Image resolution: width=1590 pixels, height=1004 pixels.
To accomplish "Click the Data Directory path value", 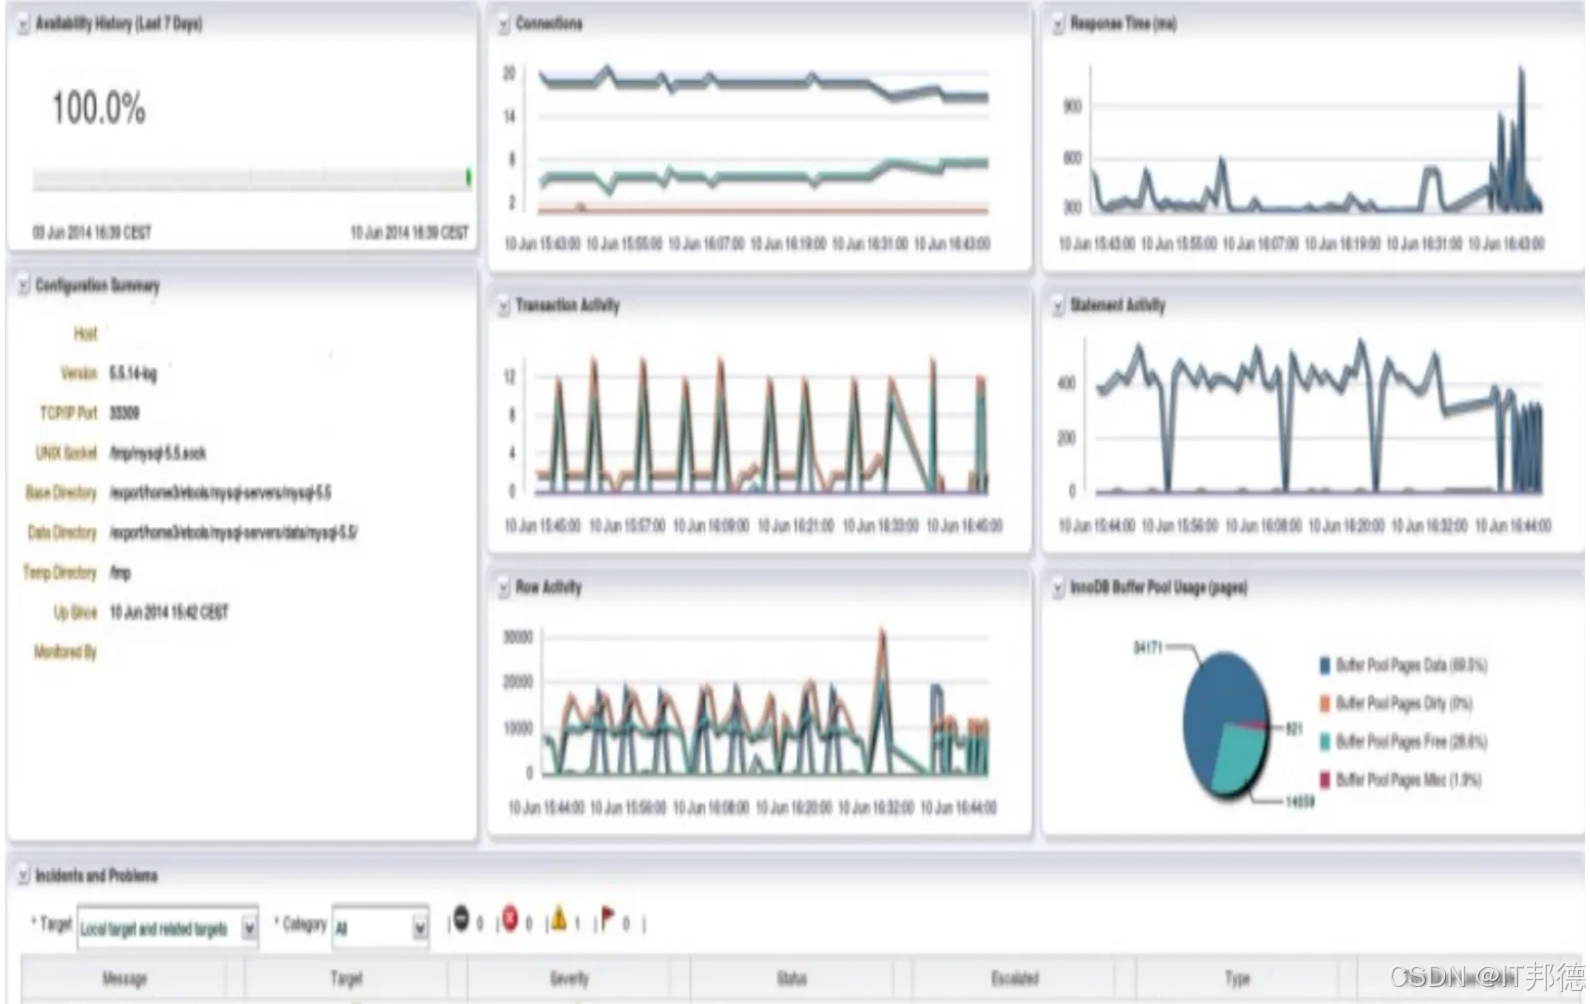I will (233, 533).
